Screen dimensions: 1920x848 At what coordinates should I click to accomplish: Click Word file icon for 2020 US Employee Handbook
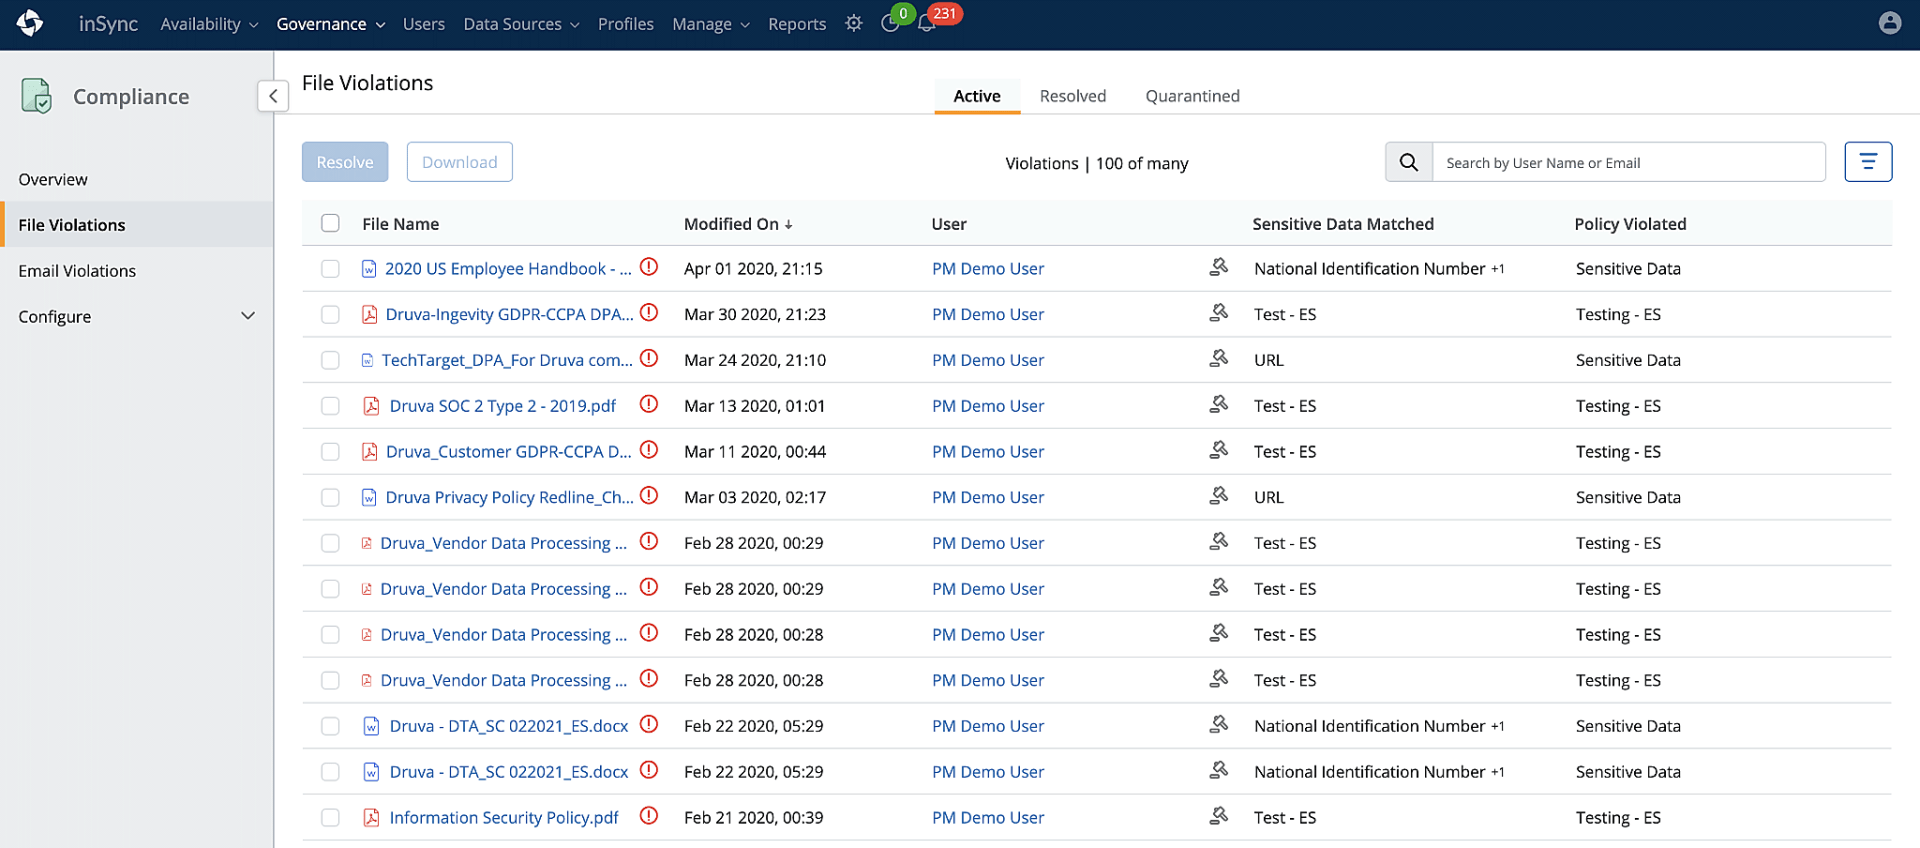pyautogui.click(x=369, y=269)
